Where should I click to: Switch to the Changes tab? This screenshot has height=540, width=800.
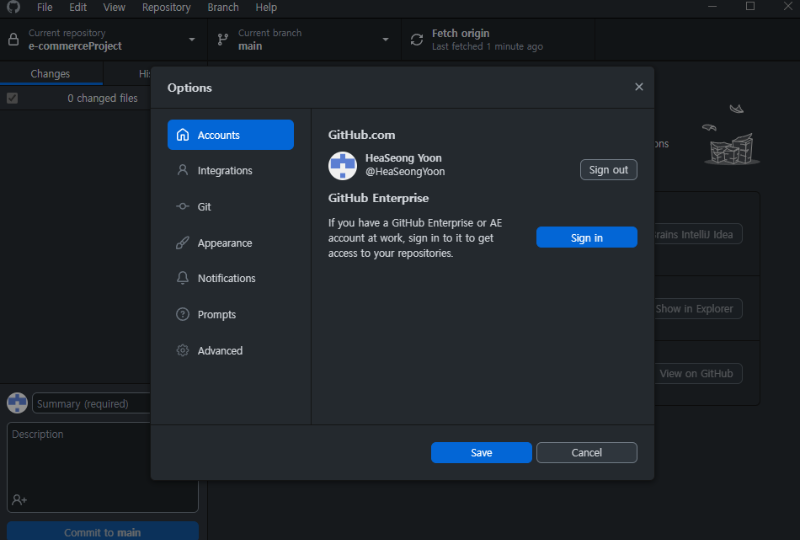coord(51,73)
